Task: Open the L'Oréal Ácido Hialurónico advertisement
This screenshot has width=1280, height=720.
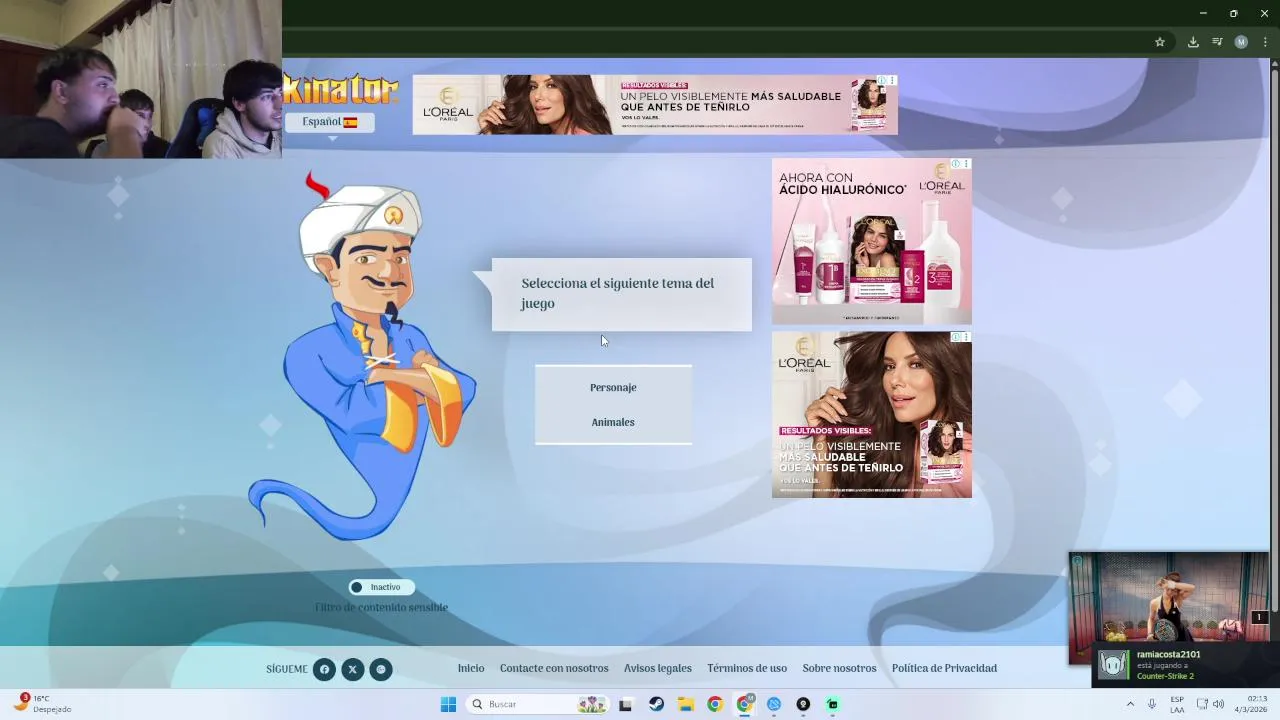Action: coord(872,241)
